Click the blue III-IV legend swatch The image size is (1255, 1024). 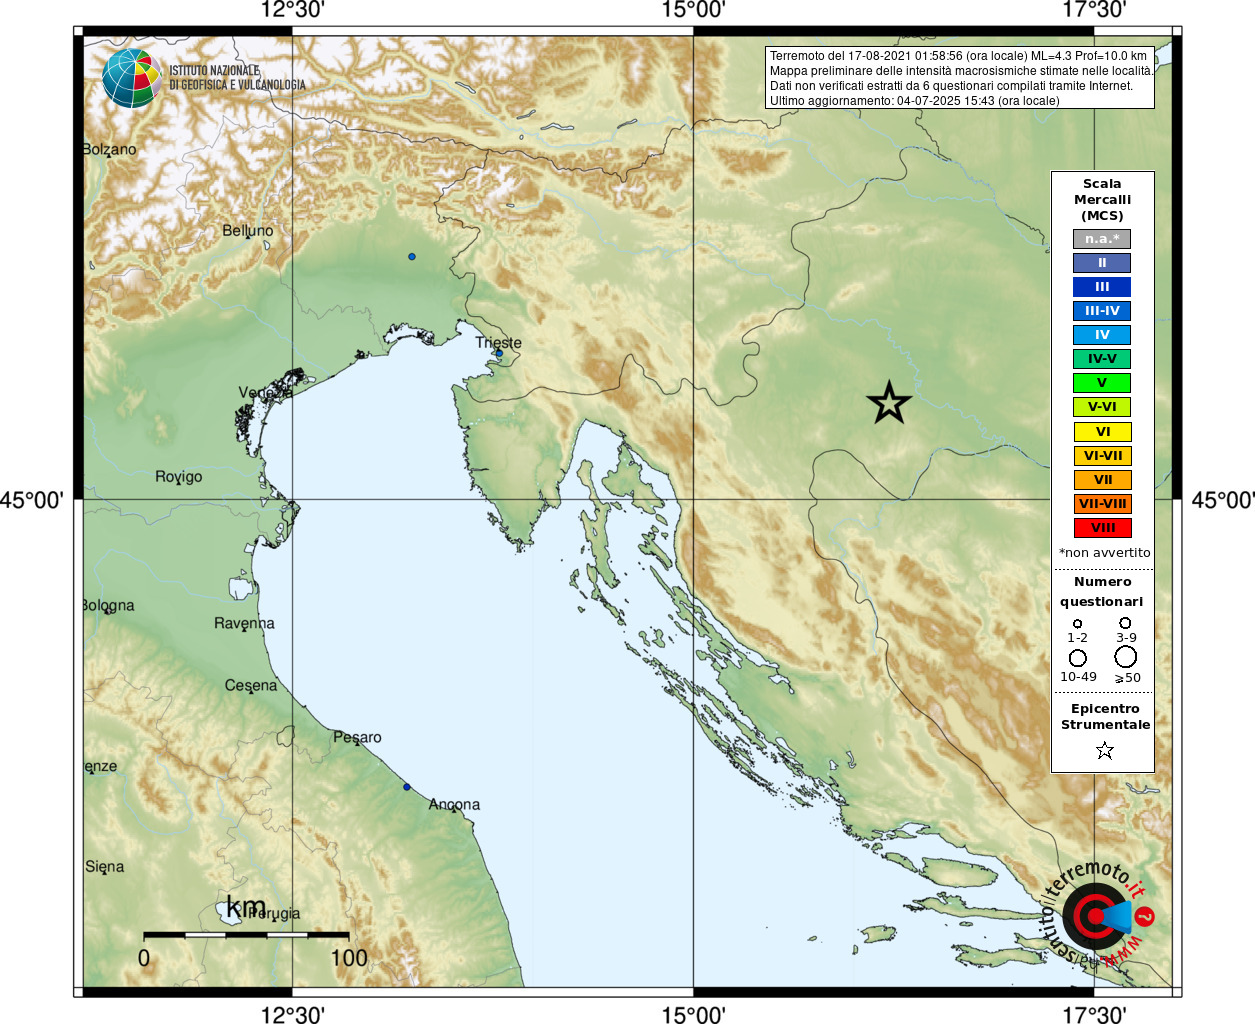(x=1102, y=311)
